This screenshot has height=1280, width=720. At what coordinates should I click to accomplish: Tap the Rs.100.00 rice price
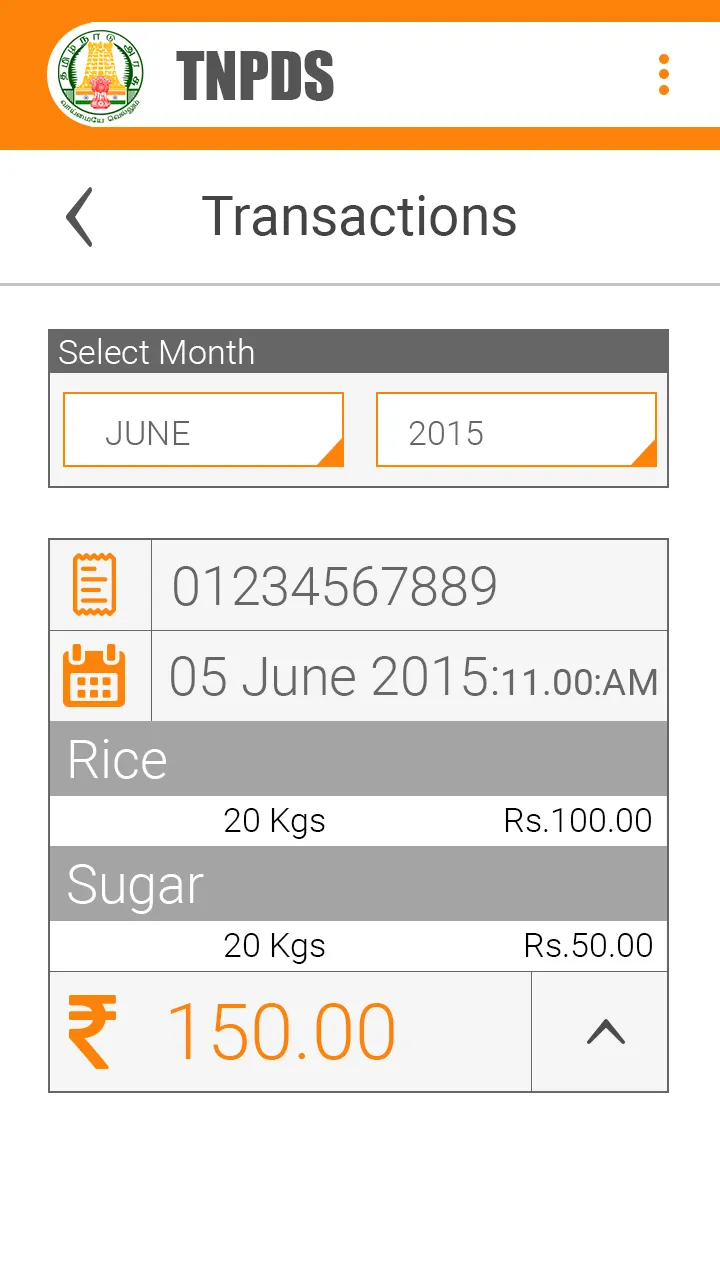click(x=578, y=821)
